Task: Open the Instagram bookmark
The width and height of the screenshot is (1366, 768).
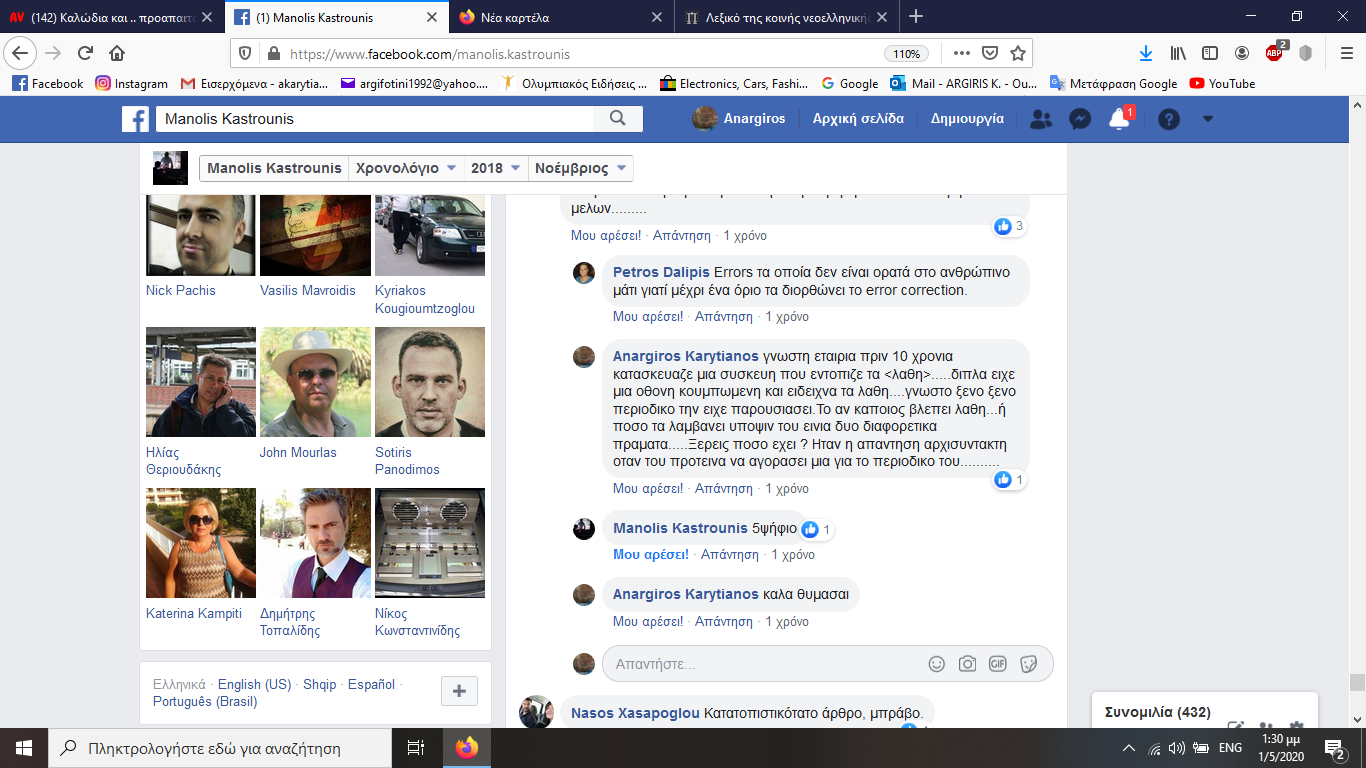Action: tap(131, 84)
